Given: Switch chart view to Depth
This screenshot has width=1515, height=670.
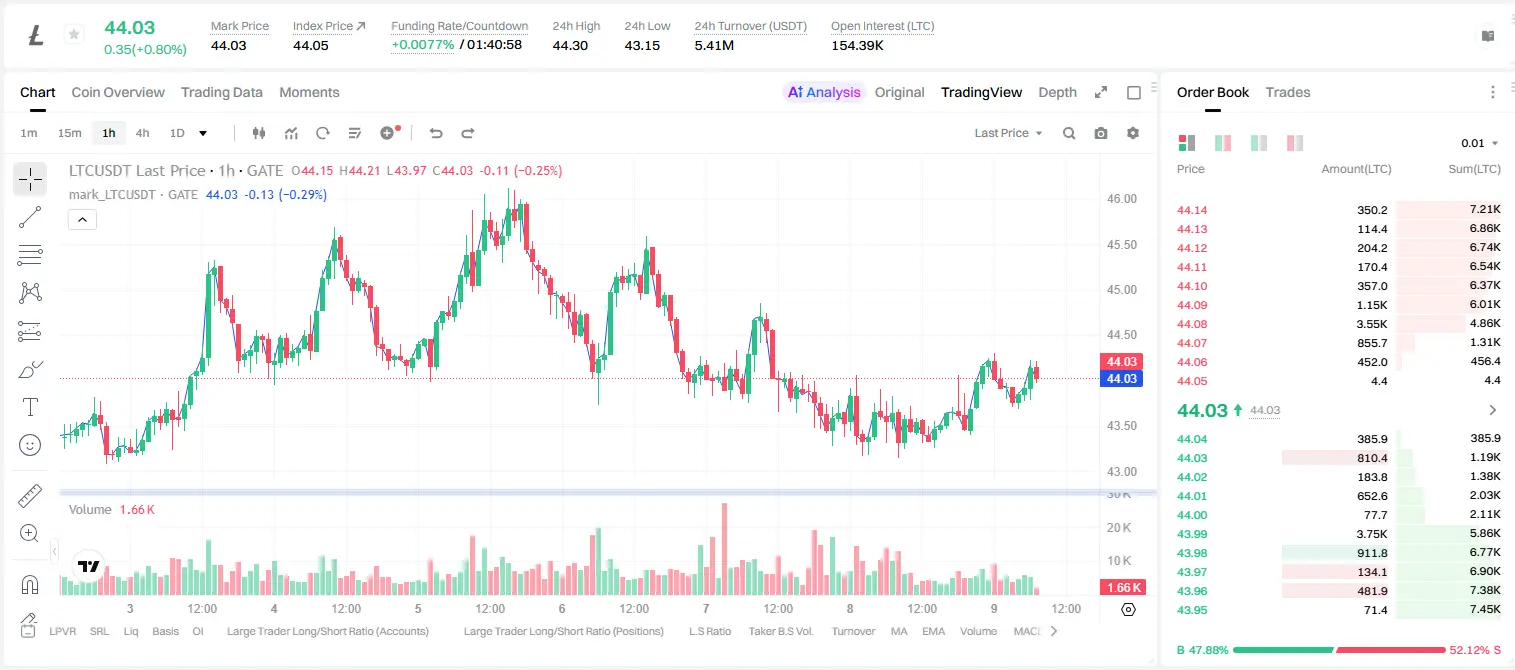Looking at the screenshot, I should click(1057, 92).
